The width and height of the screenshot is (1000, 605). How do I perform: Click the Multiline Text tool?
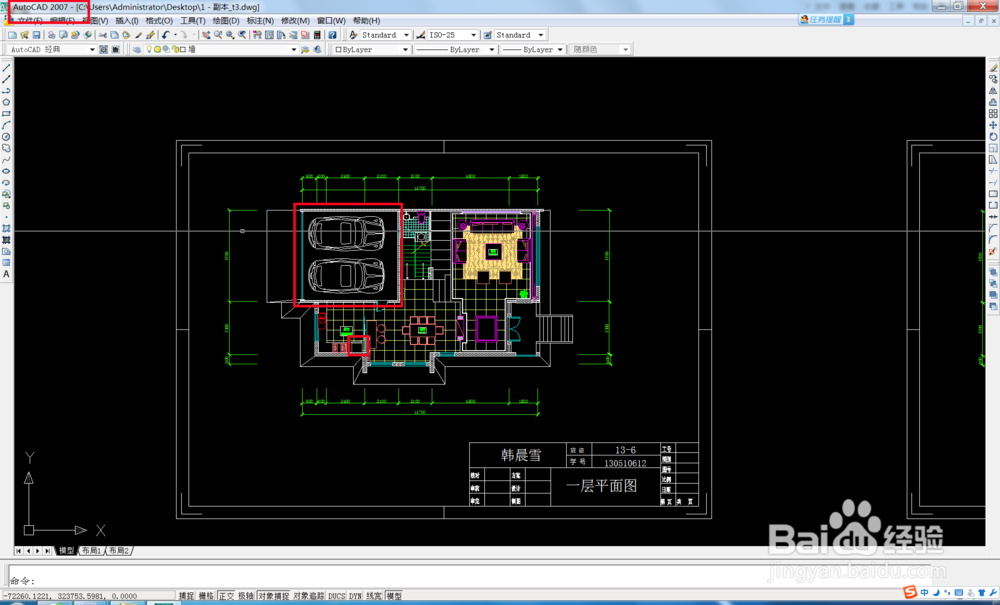(x=6, y=274)
